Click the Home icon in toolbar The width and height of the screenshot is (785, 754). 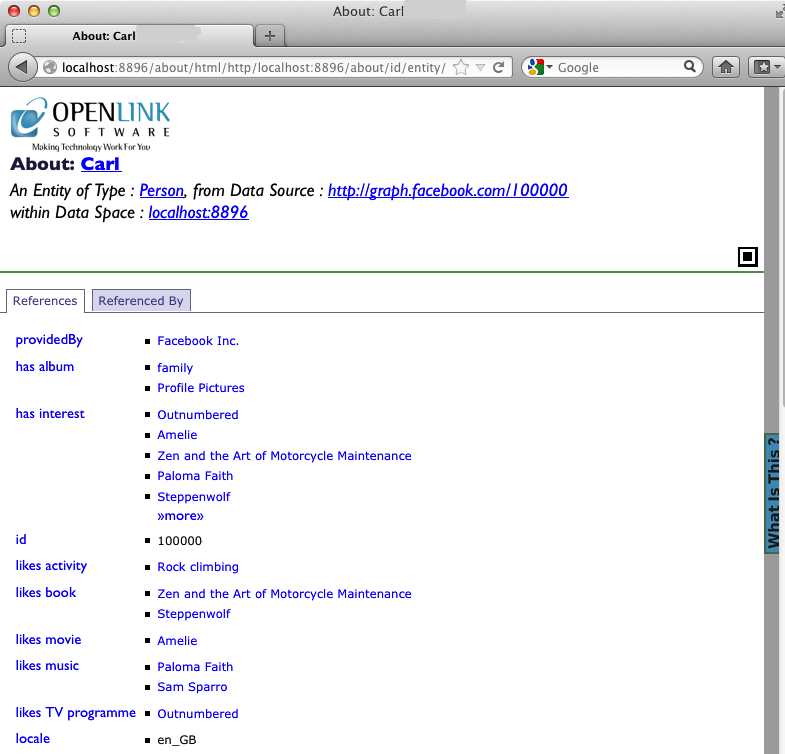coord(727,67)
